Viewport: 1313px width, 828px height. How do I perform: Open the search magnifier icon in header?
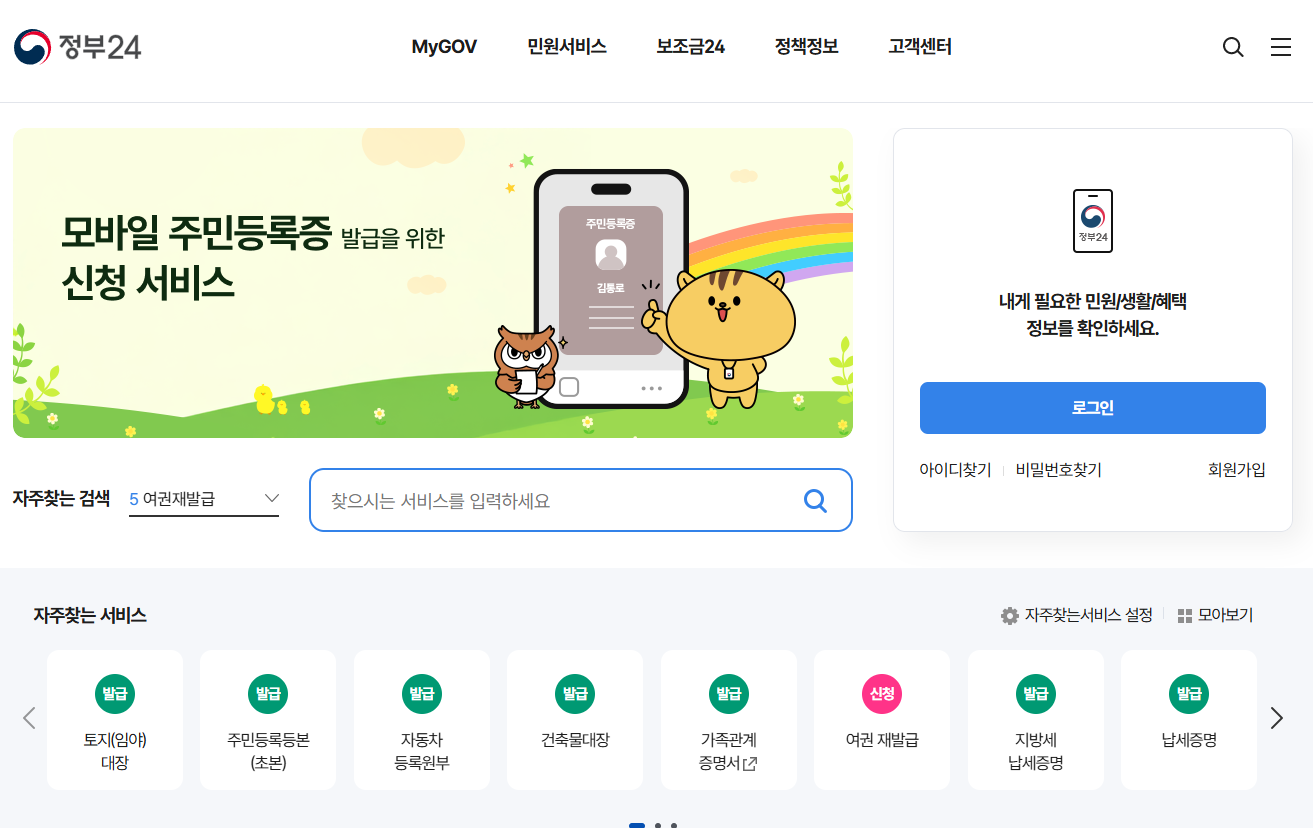1233,47
